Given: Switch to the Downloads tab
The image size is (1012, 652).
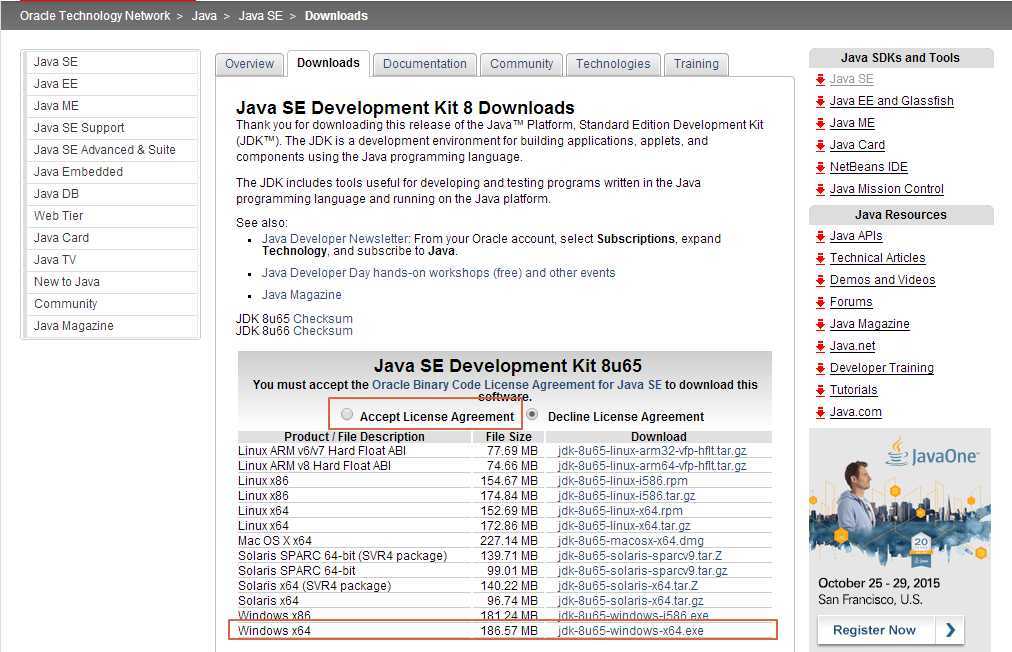Looking at the screenshot, I should click(x=328, y=63).
